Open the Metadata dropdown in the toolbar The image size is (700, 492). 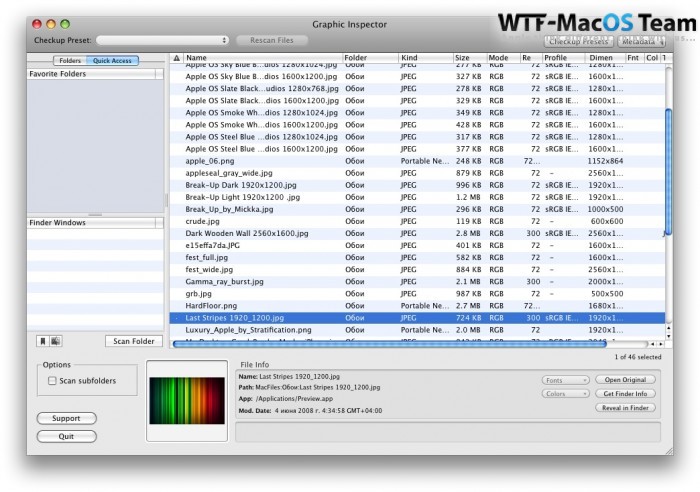click(642, 42)
